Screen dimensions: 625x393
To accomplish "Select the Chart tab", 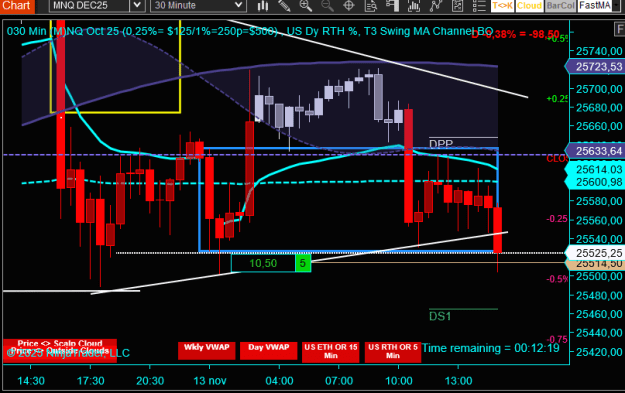I will pos(17,6).
